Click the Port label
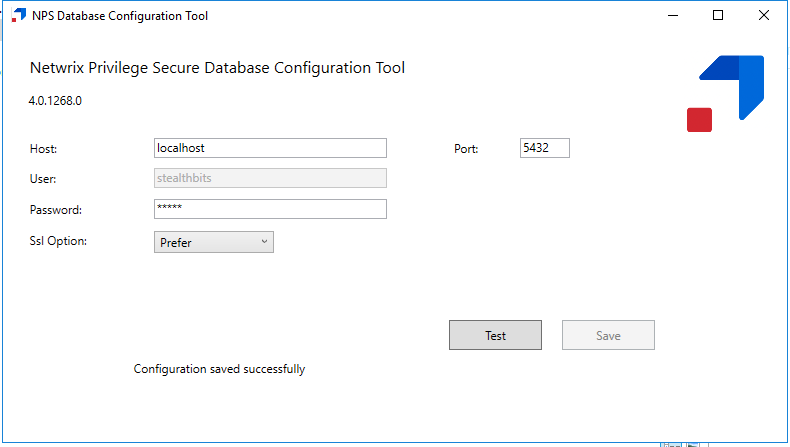 [466, 149]
